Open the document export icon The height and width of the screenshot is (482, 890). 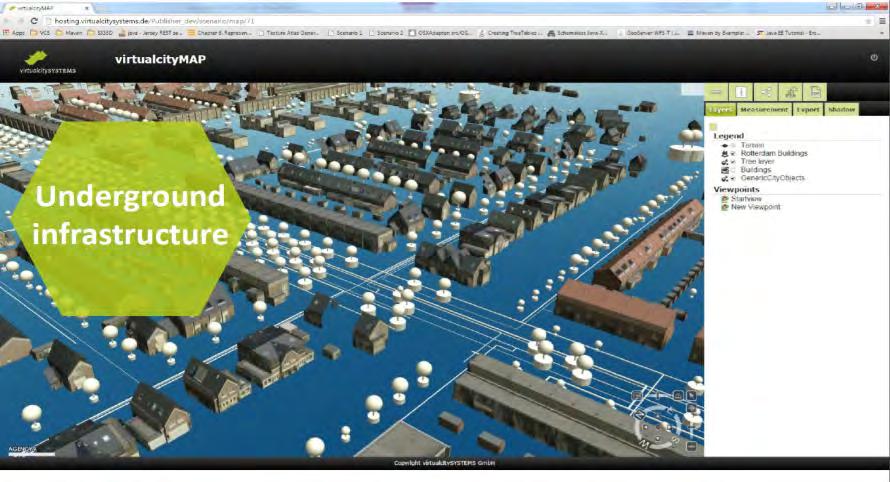pyautogui.click(x=816, y=92)
